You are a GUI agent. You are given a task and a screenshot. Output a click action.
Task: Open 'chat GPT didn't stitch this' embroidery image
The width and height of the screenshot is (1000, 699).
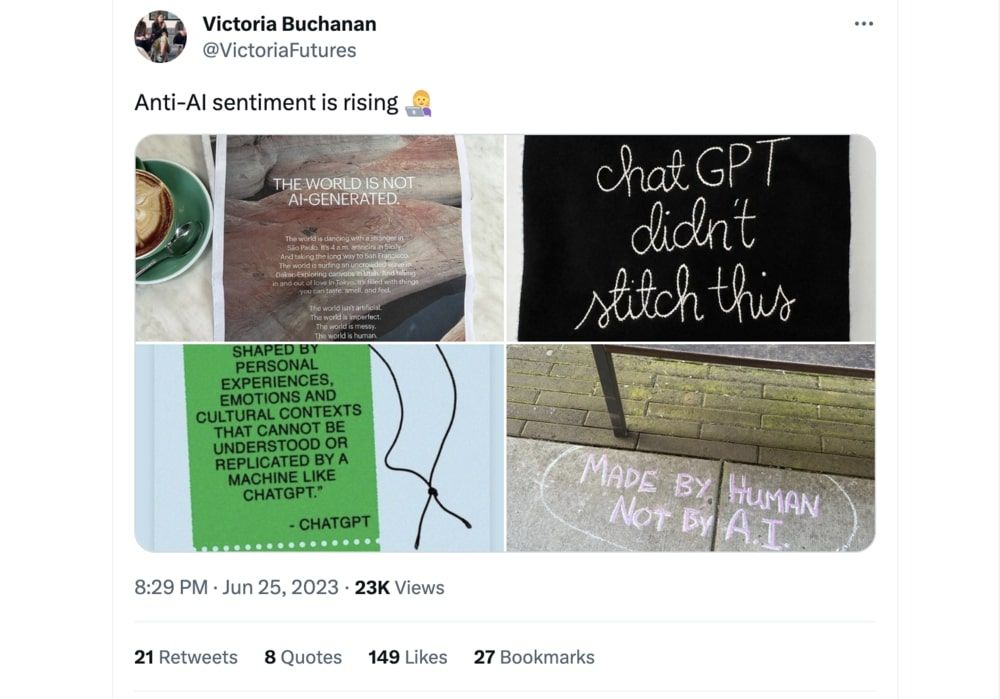tap(691, 238)
